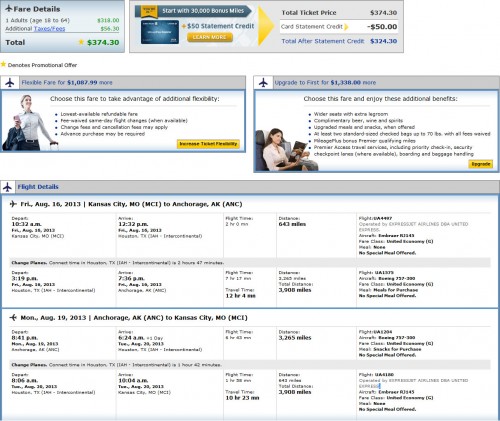Open the Taxes/Fees link

click(x=49, y=29)
